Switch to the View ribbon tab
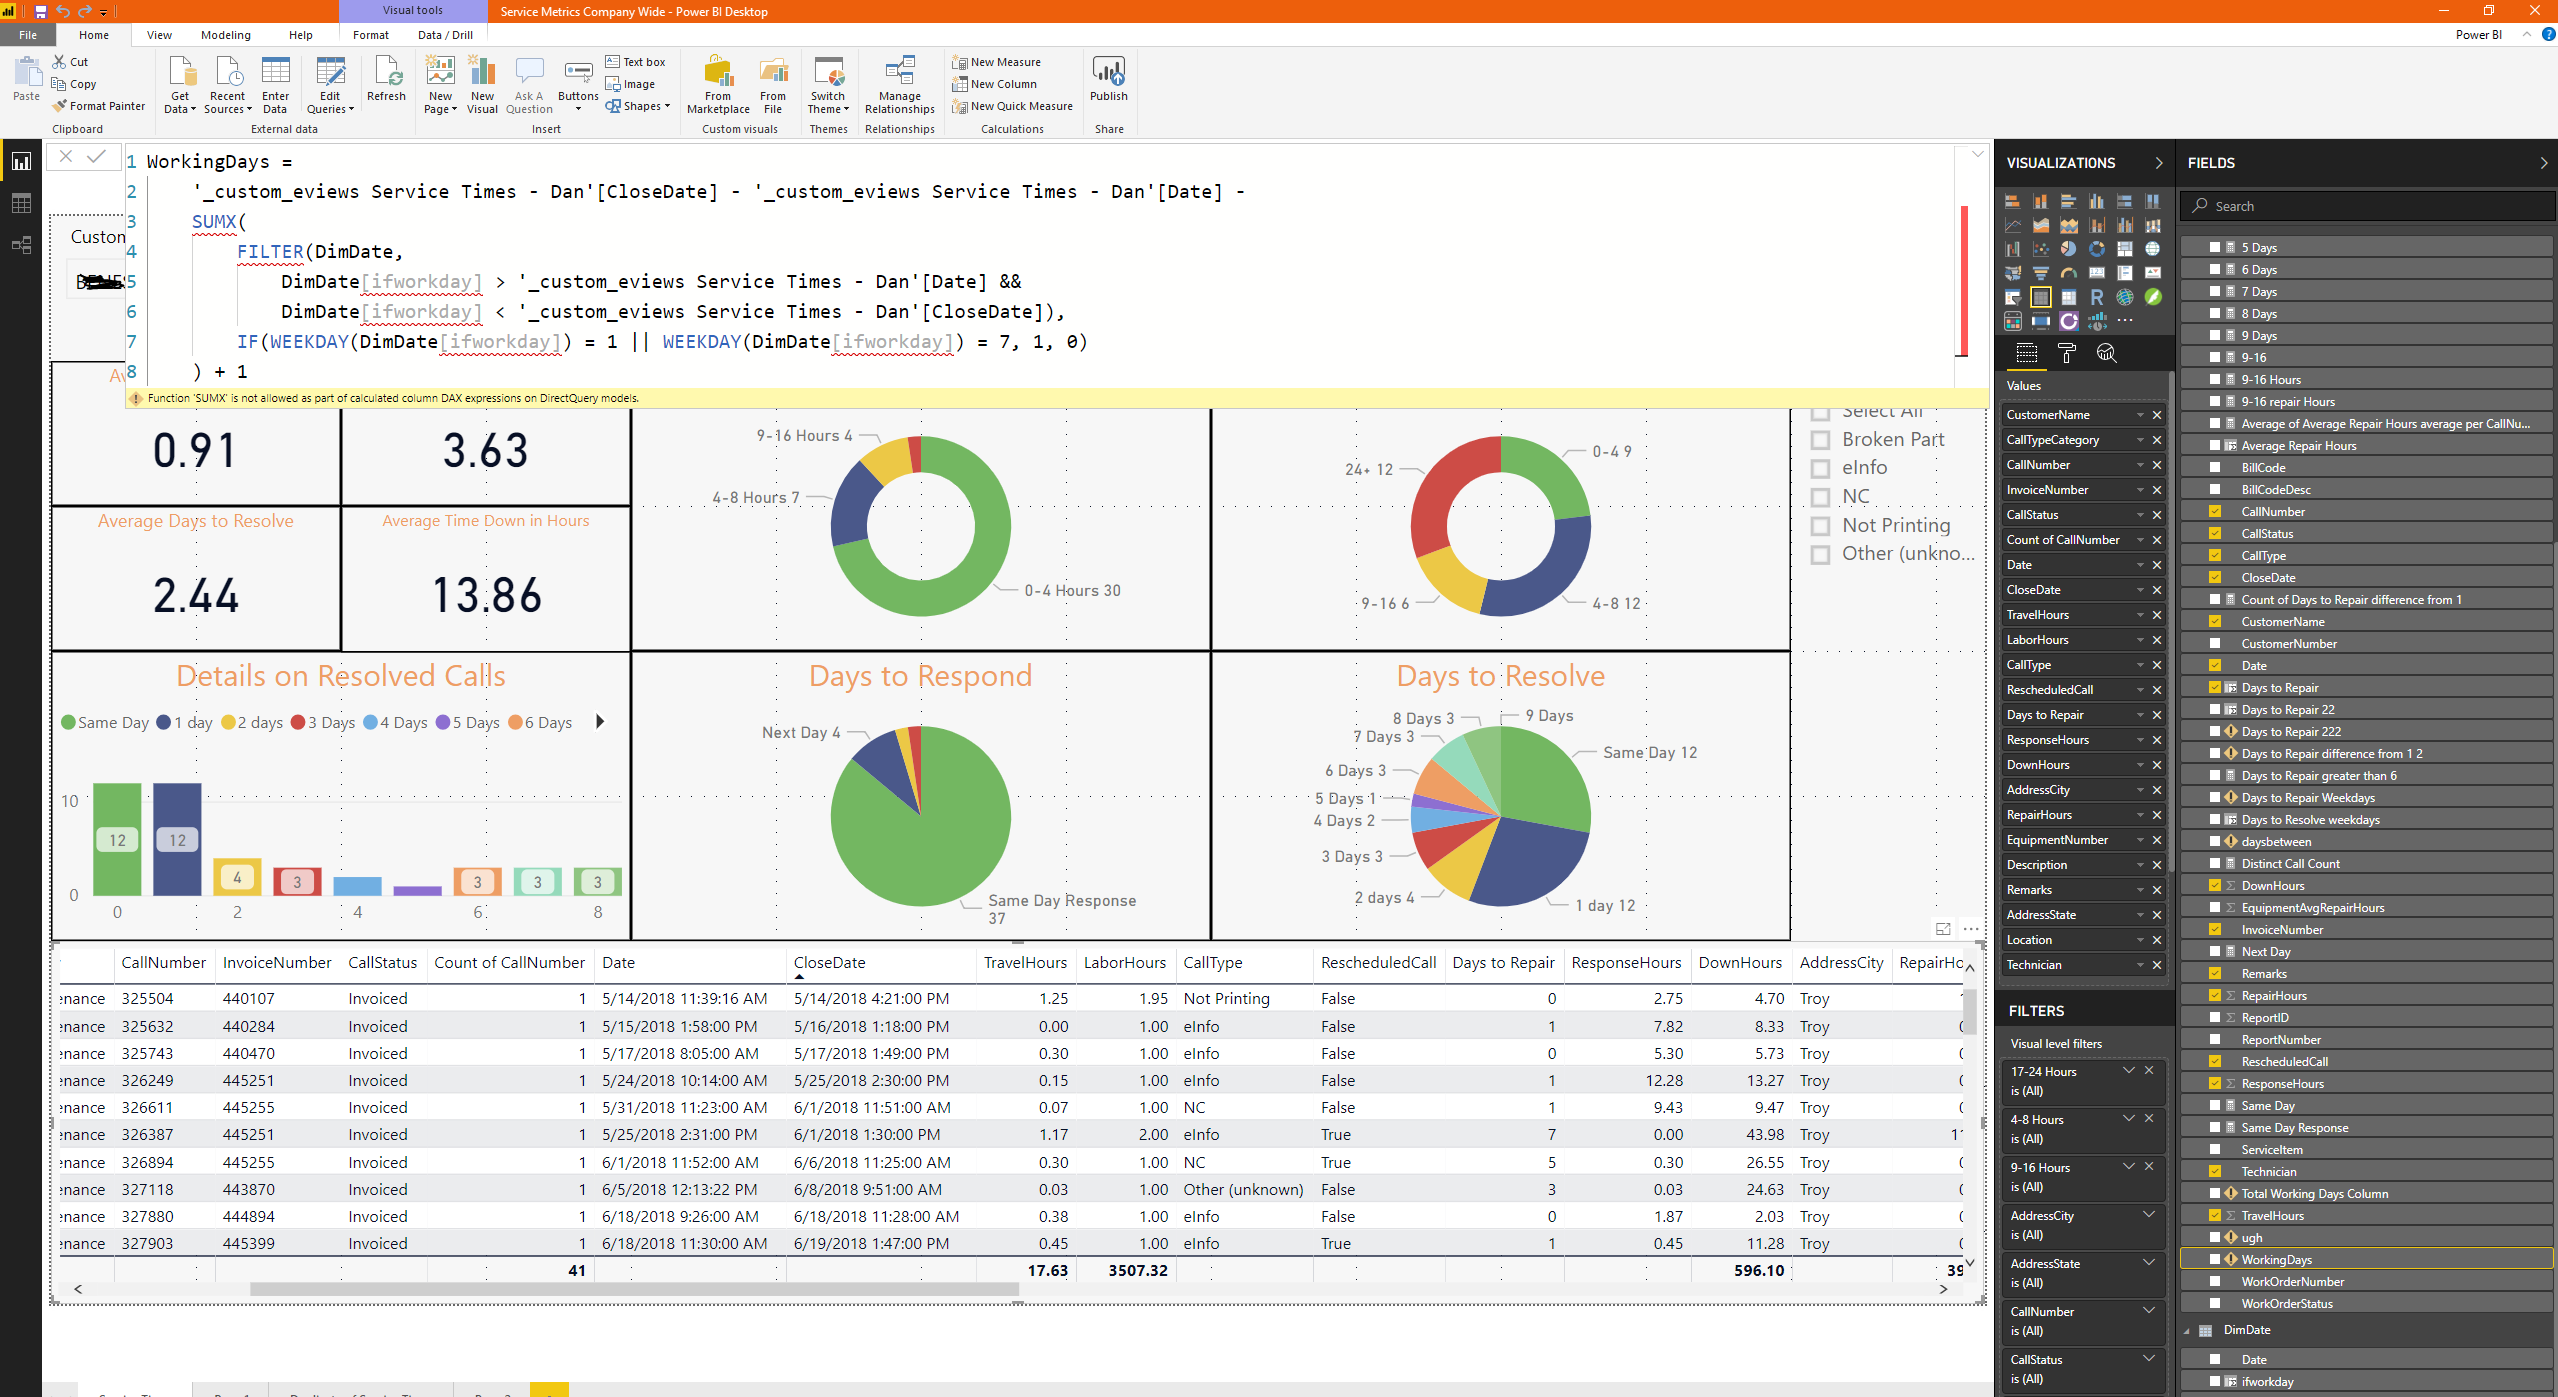2558x1397 pixels. [x=159, y=35]
